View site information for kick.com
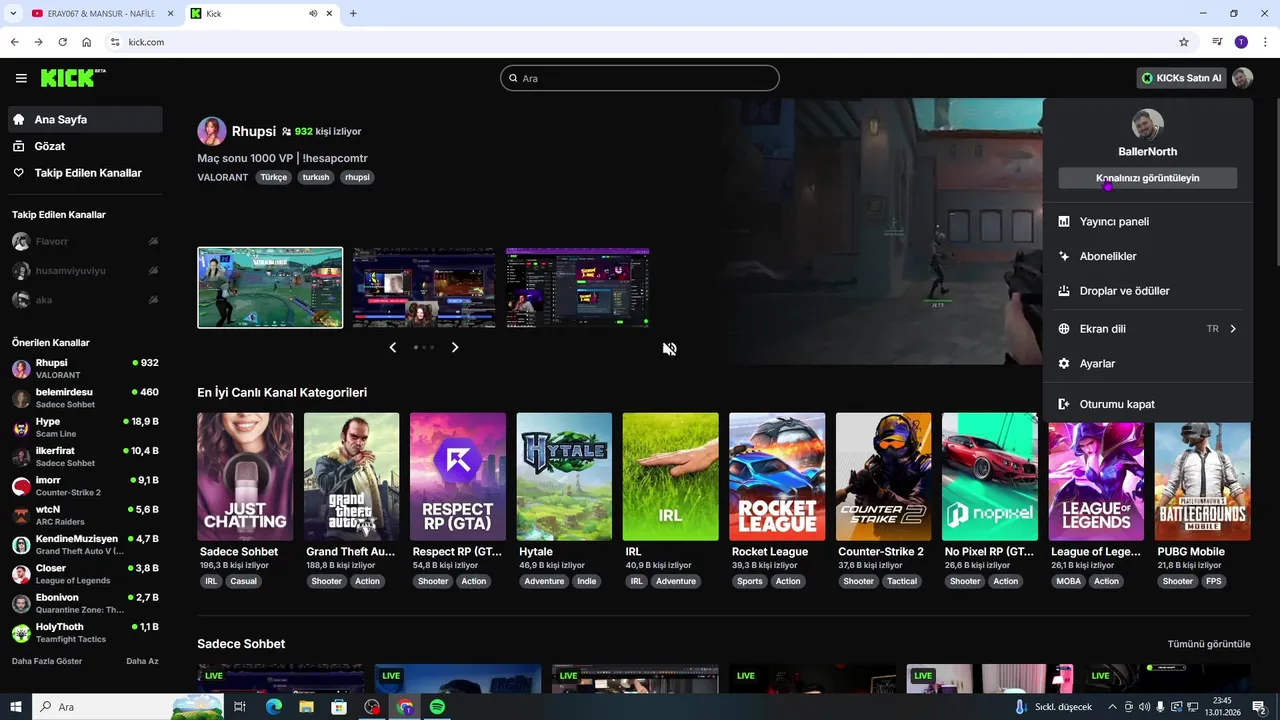 click(x=115, y=42)
